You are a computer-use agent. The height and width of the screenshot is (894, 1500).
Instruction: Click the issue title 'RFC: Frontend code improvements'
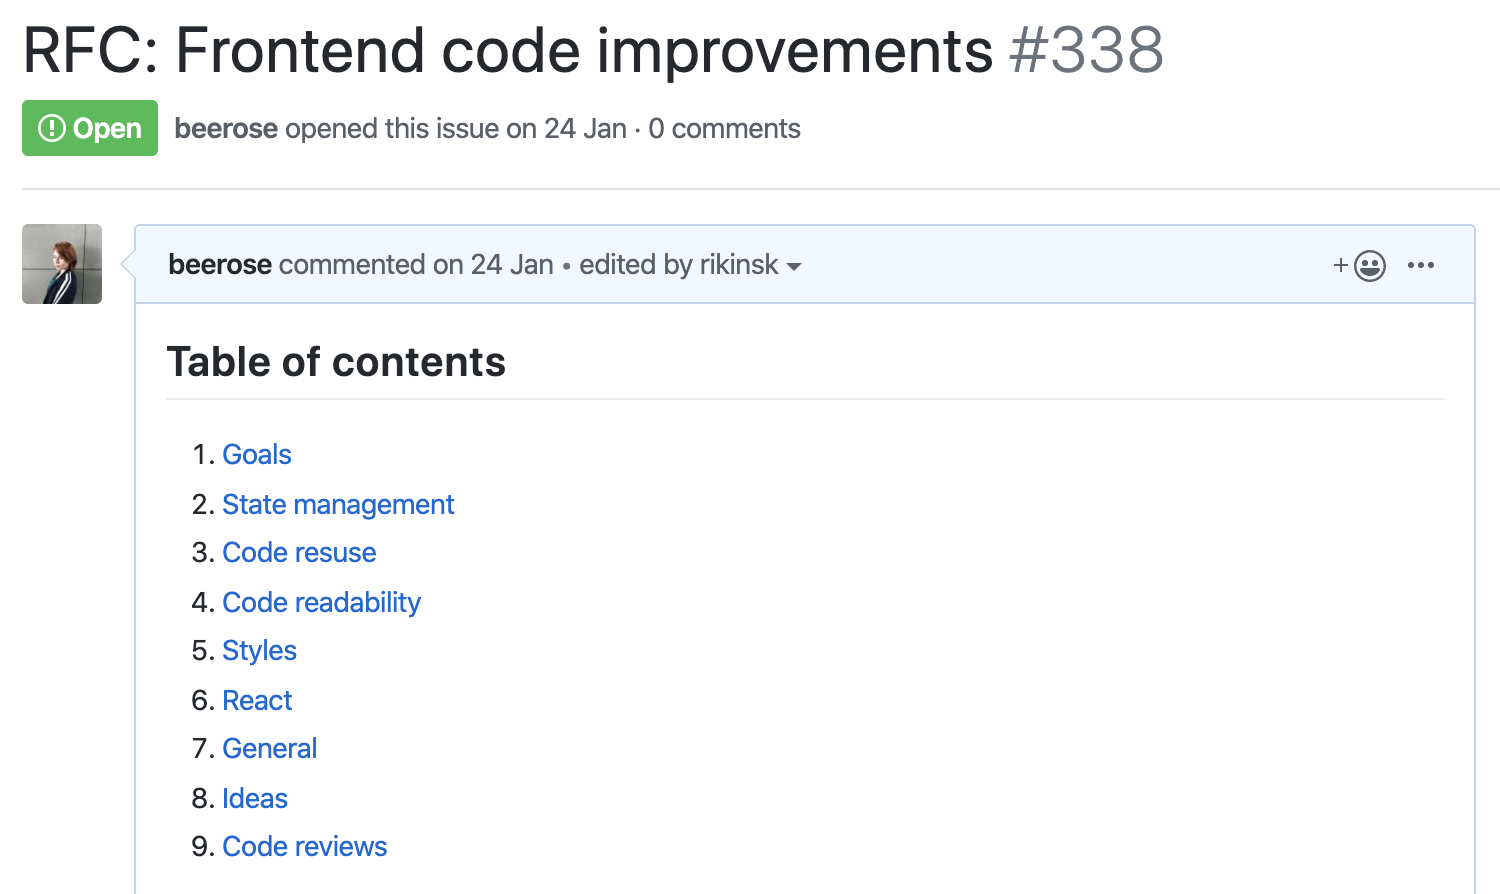(x=508, y=50)
